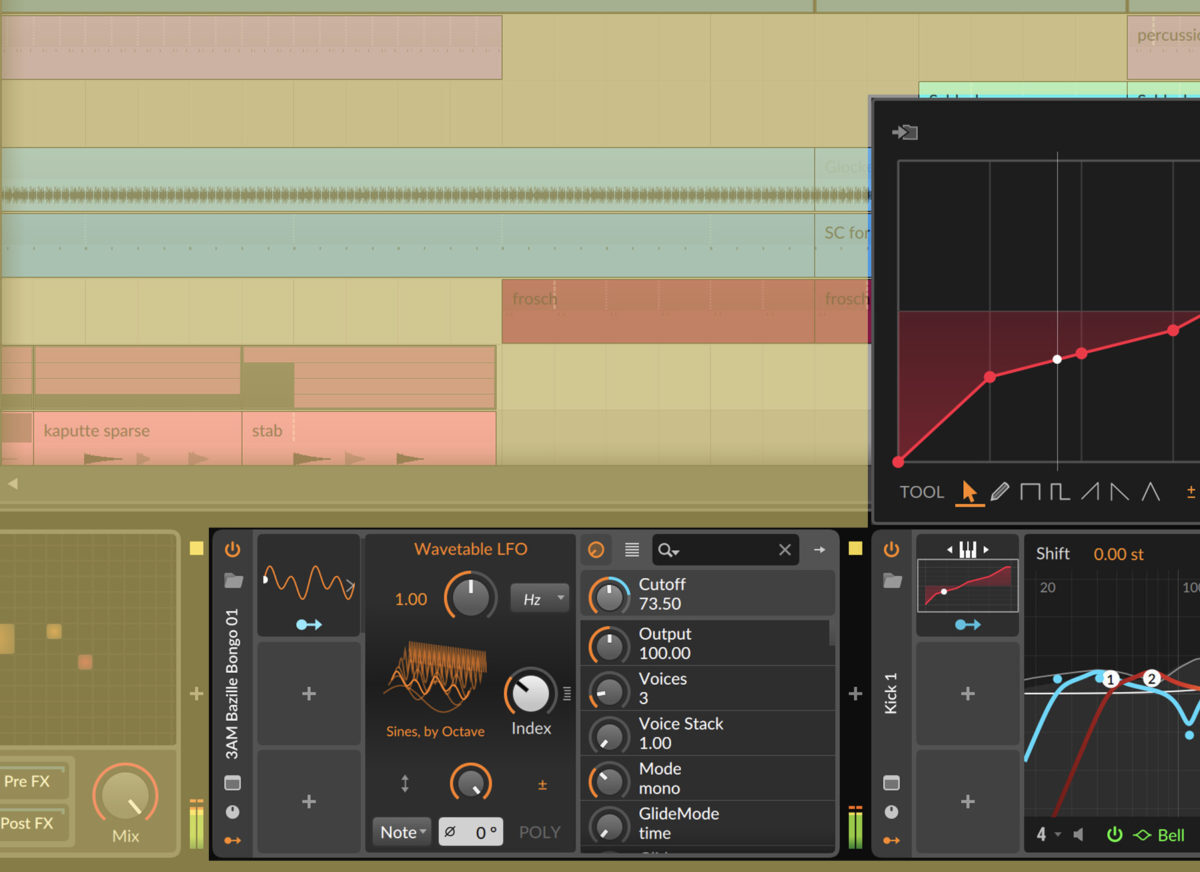Open the Note trigger mode dropdown
The image size is (1200, 872).
point(403,832)
